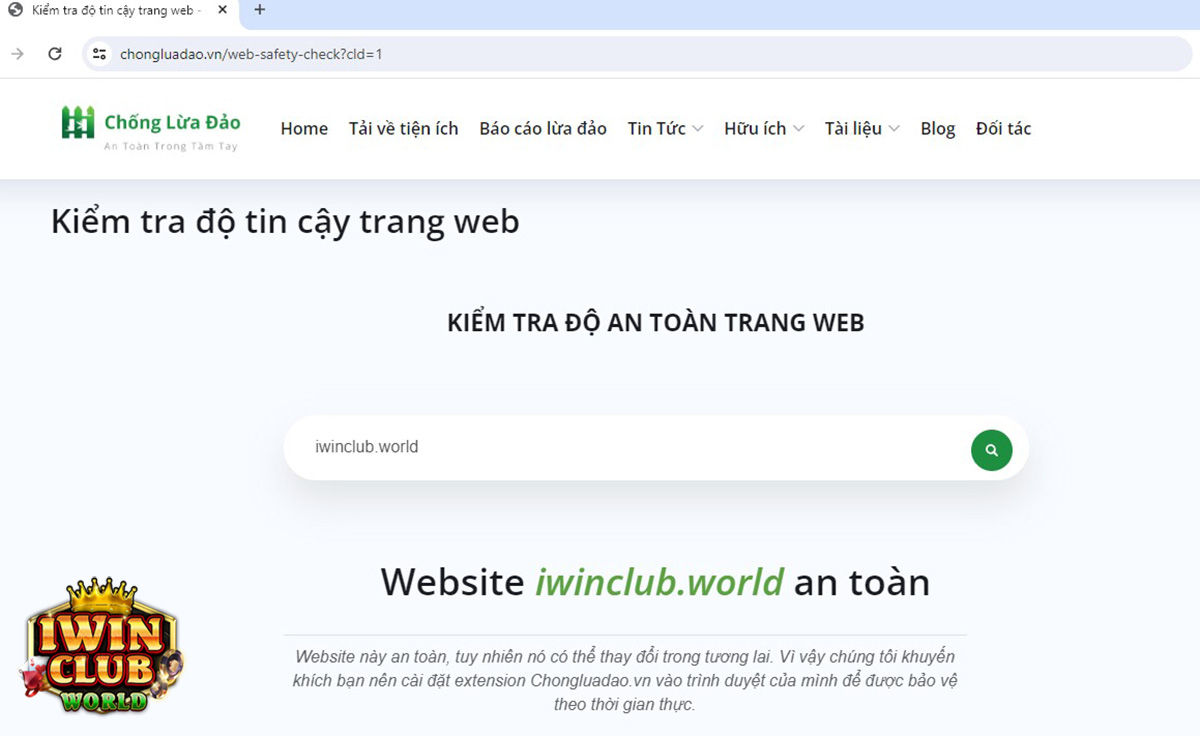Select the Kiểm tra độ tin cậy tab

click(x=120, y=10)
